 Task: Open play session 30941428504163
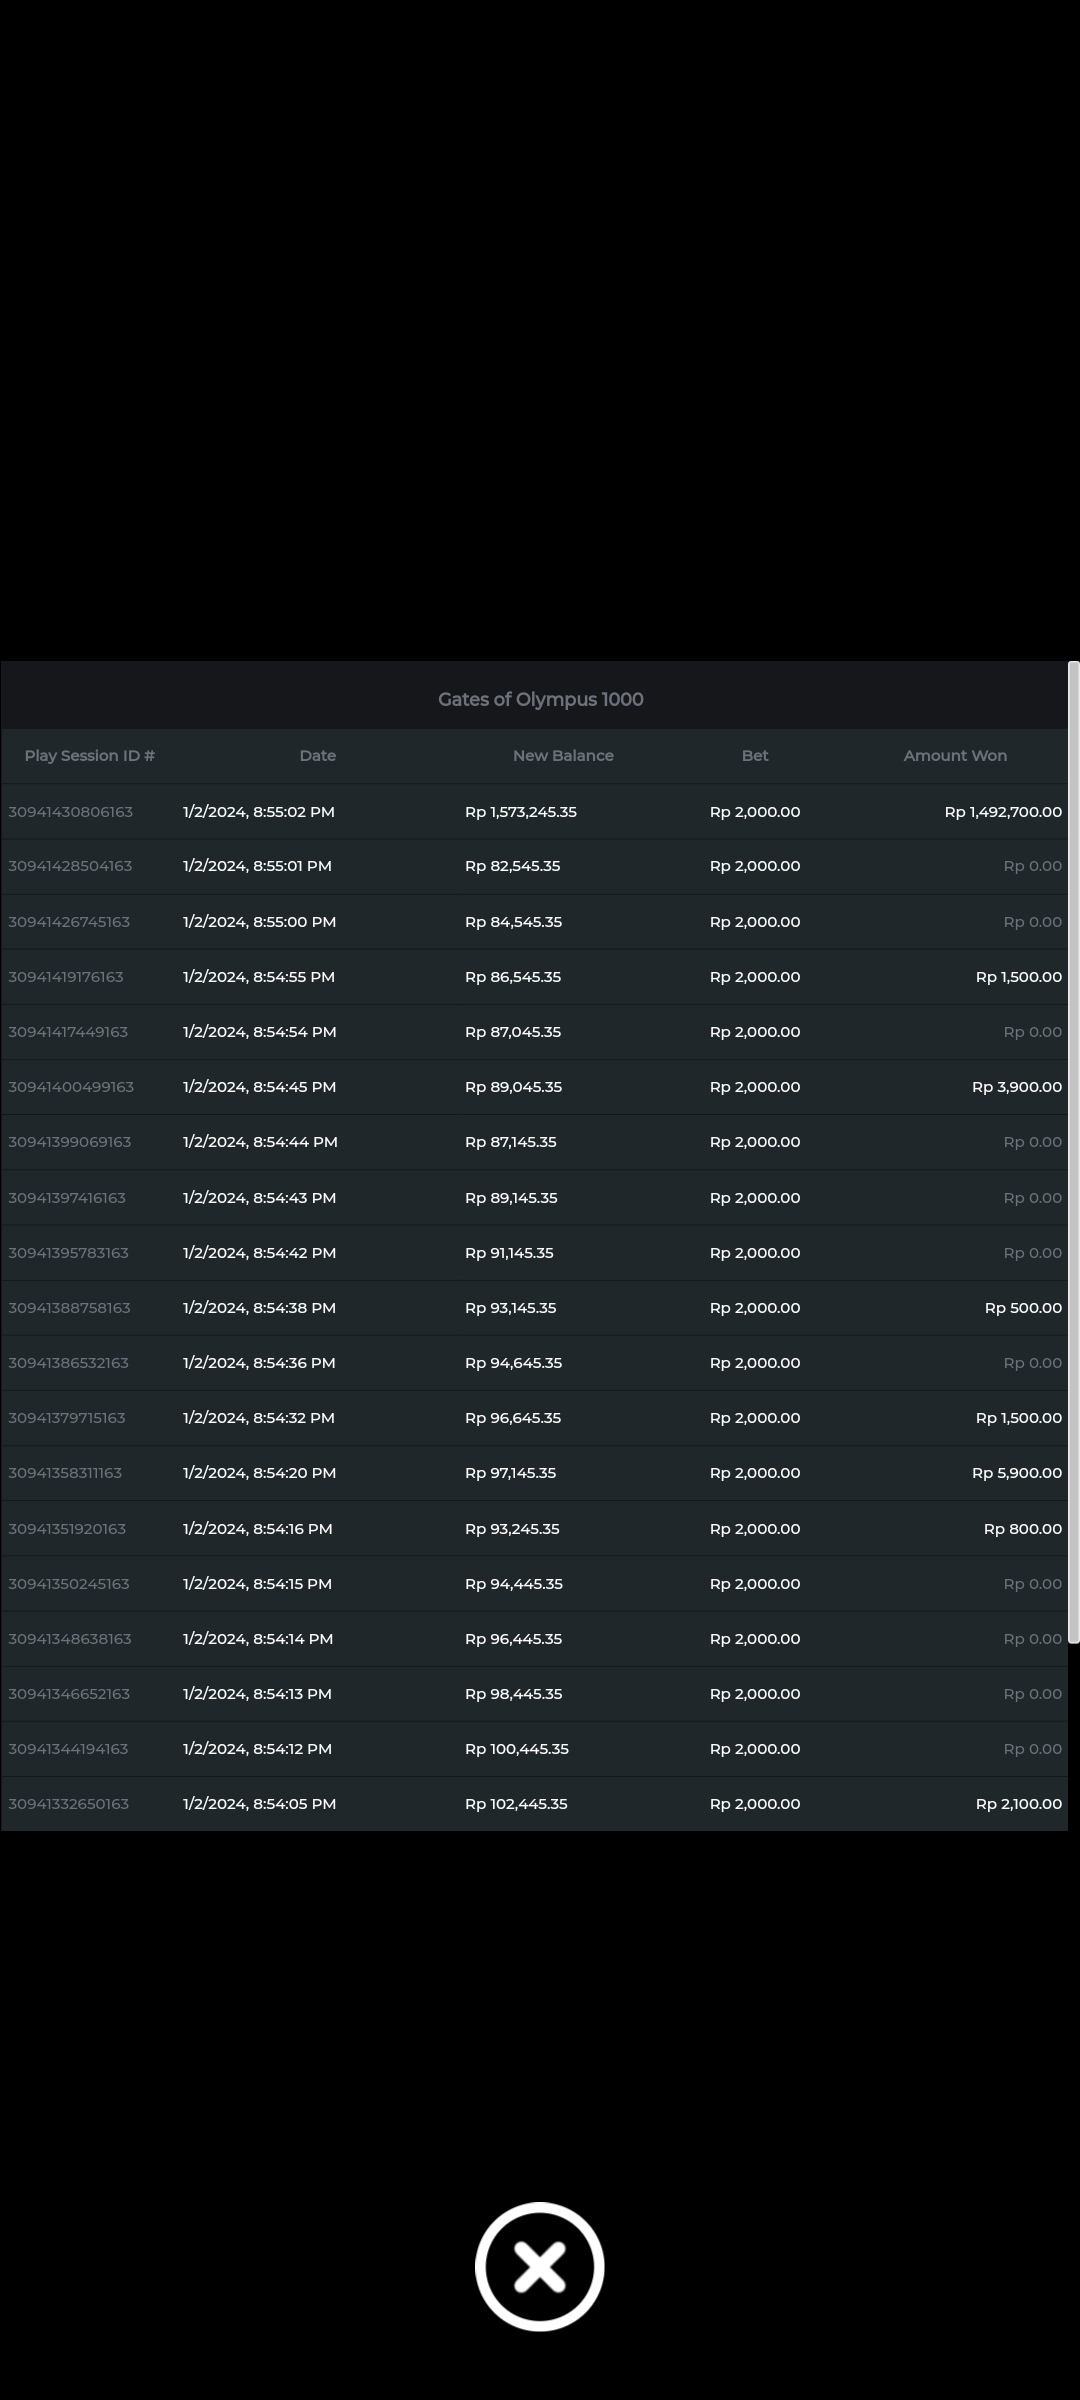click(70, 866)
